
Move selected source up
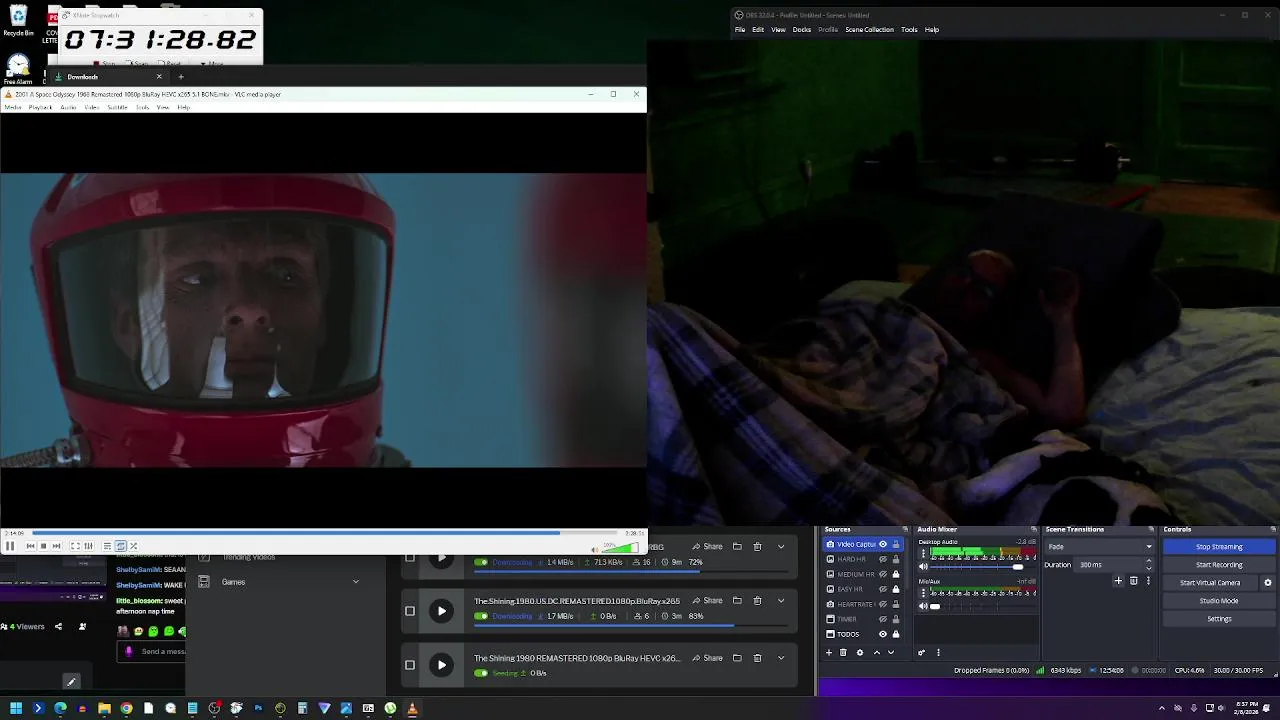coord(877,652)
